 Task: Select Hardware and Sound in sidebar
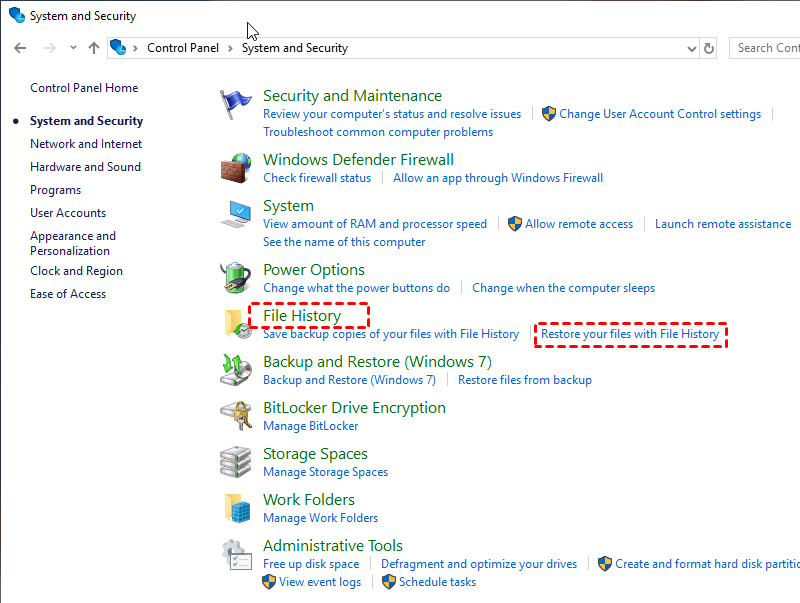pyautogui.click(x=85, y=167)
